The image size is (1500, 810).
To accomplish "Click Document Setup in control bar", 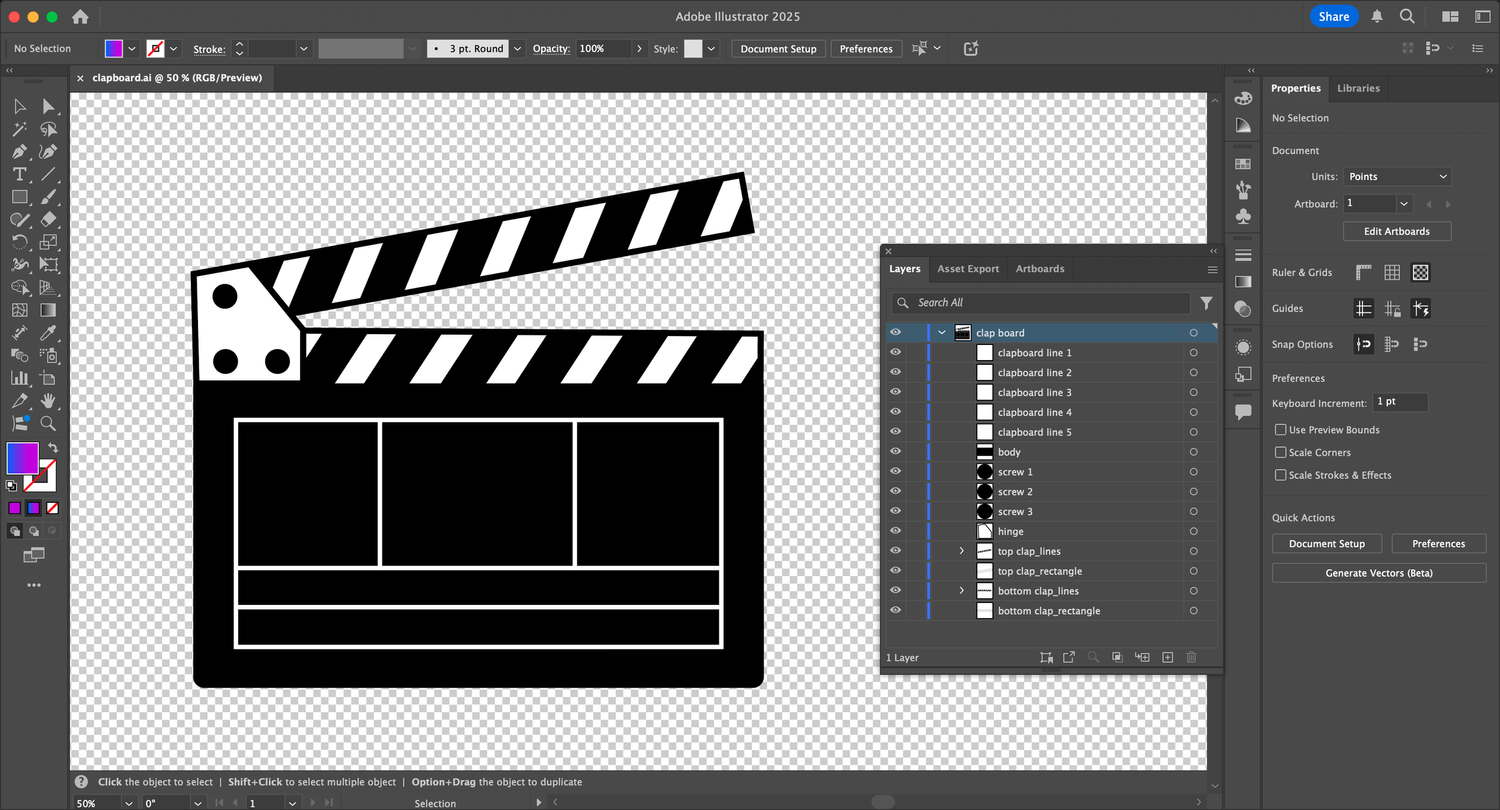I will click(779, 48).
